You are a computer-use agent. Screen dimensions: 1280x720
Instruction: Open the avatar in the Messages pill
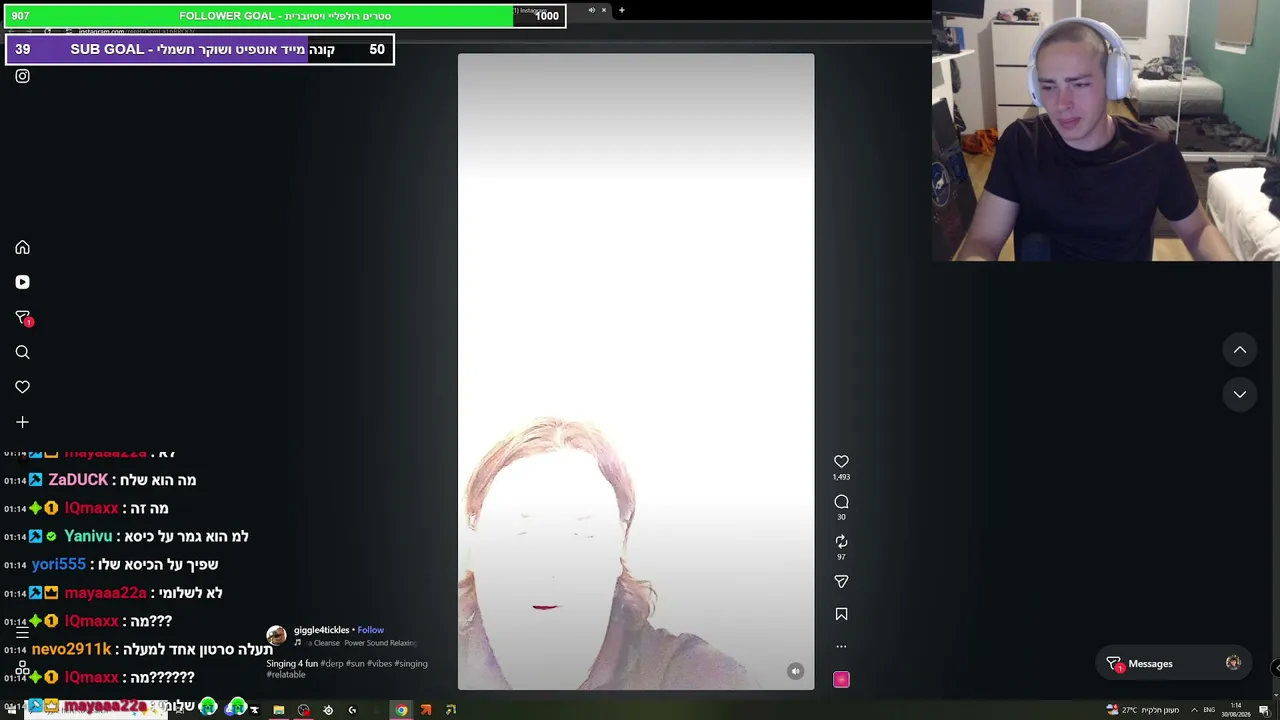[x=1233, y=663]
